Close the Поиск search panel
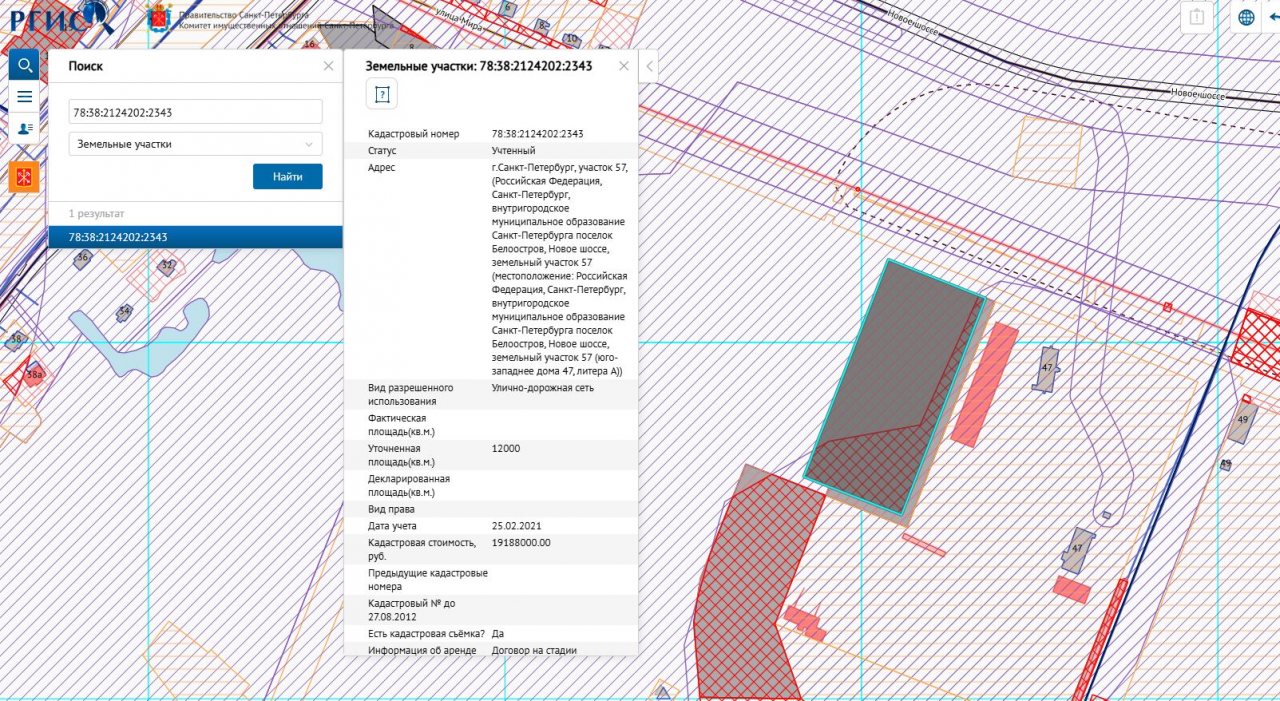 click(x=328, y=66)
